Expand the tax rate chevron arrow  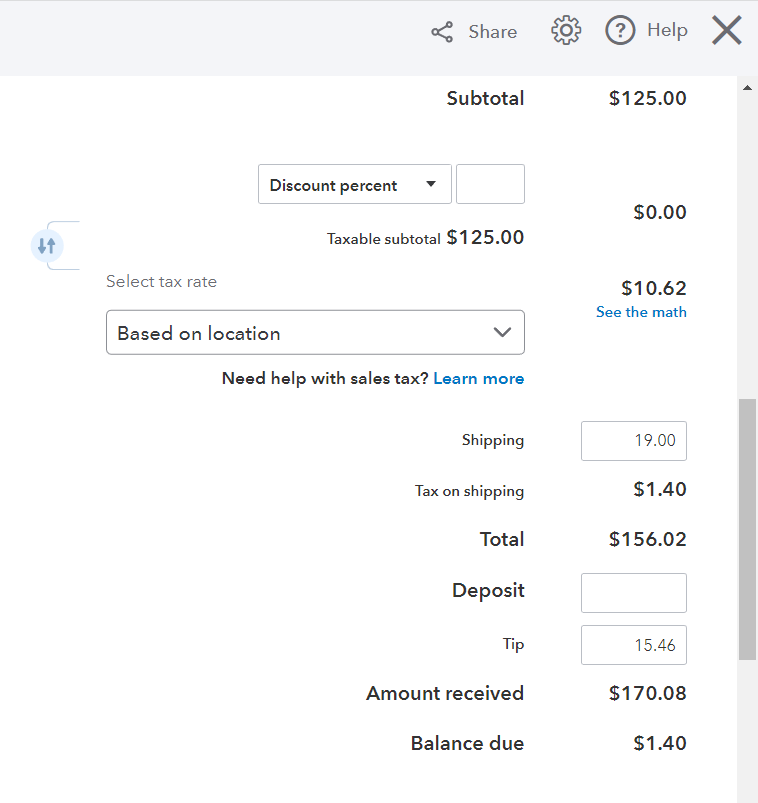502,332
